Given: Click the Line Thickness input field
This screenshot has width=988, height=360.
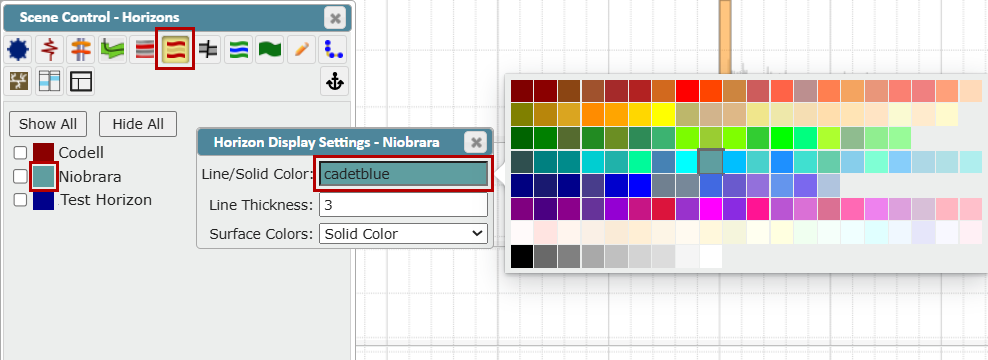Looking at the screenshot, I should [403, 205].
